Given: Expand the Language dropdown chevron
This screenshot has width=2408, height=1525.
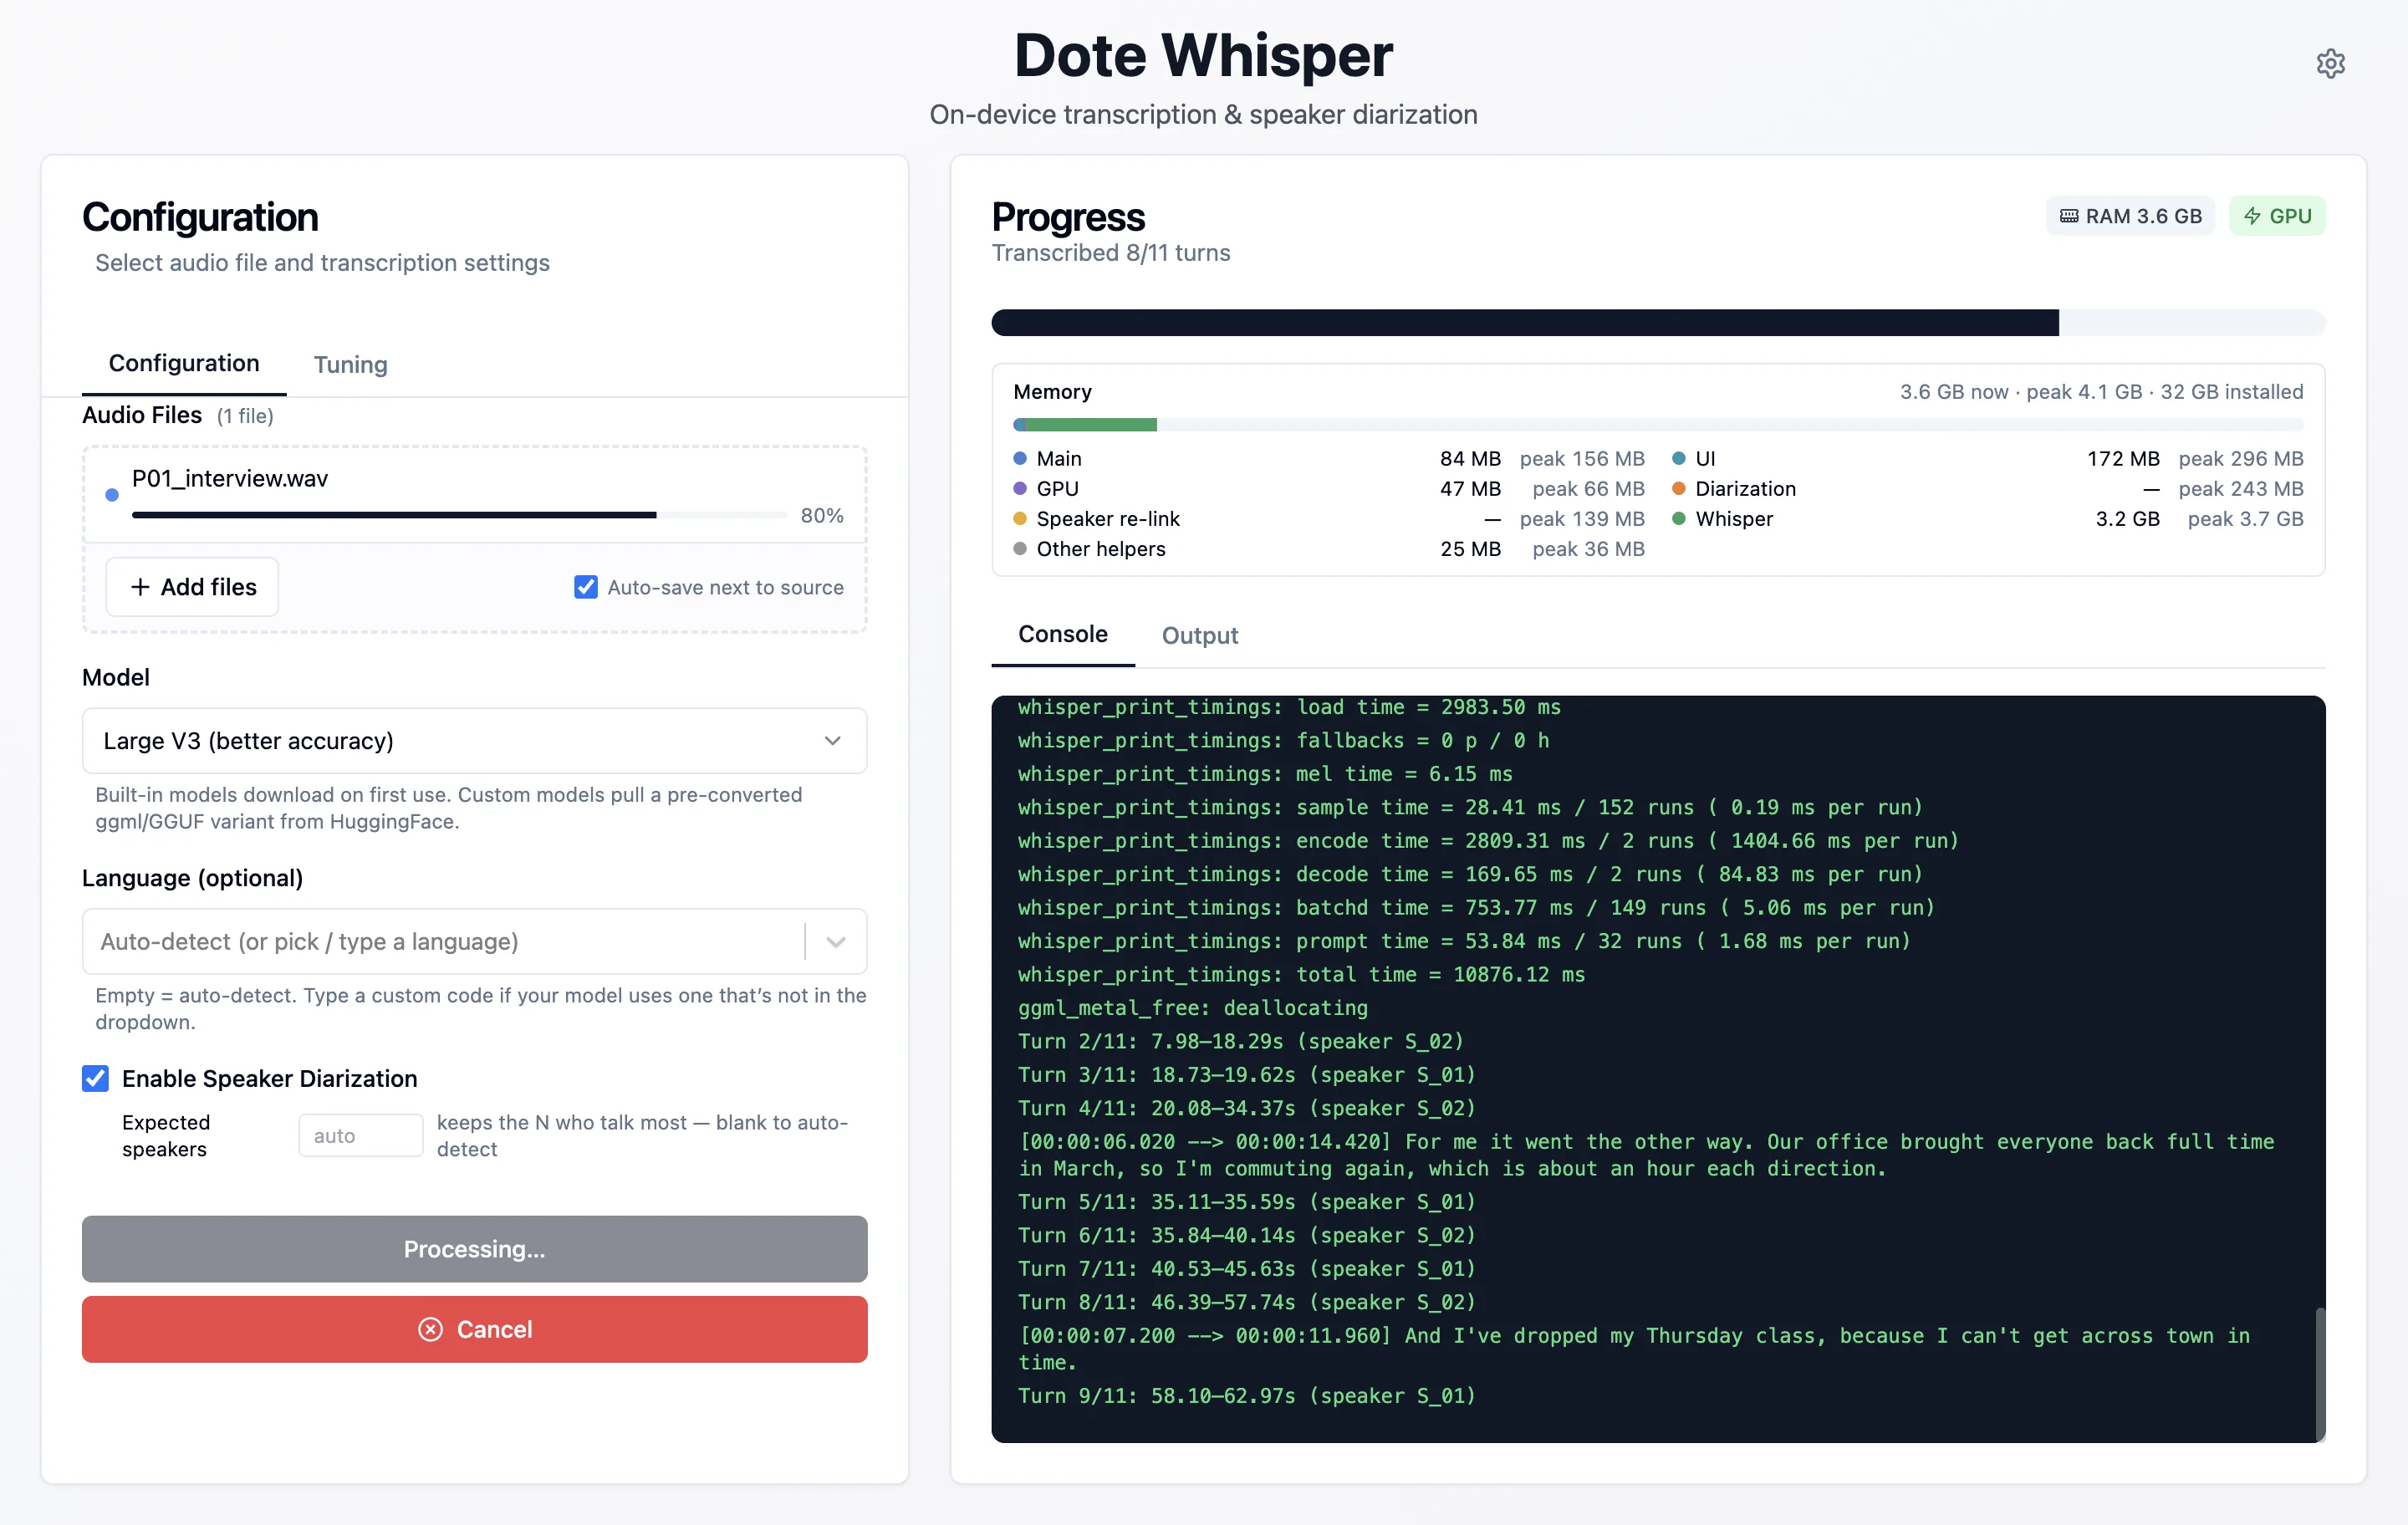Looking at the screenshot, I should [x=836, y=942].
